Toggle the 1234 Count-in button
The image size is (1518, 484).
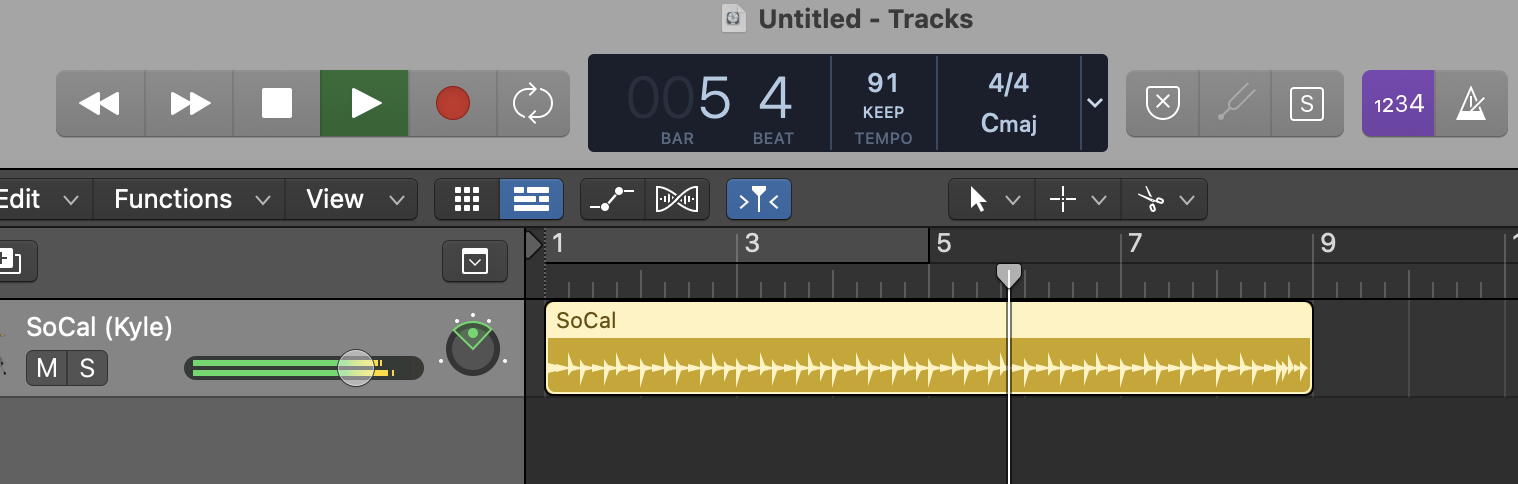pyautogui.click(x=1398, y=103)
